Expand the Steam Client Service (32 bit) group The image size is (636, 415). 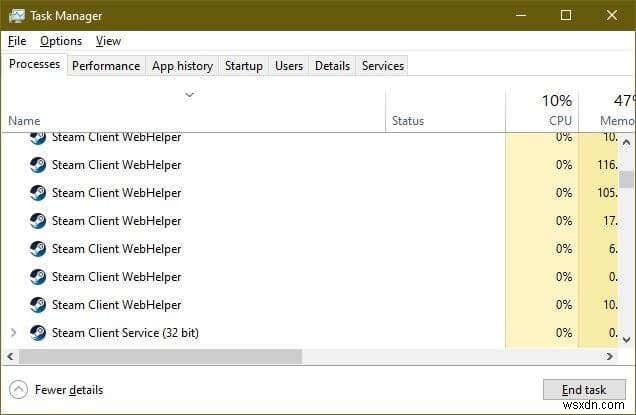point(13,333)
